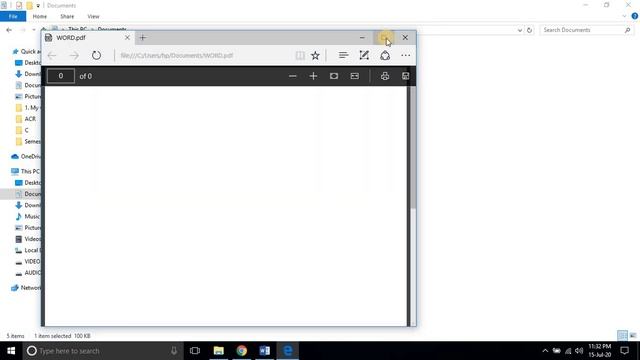Go back in Edge browser
Screen dimensions: 640x360
pyautogui.click(x=52, y=55)
